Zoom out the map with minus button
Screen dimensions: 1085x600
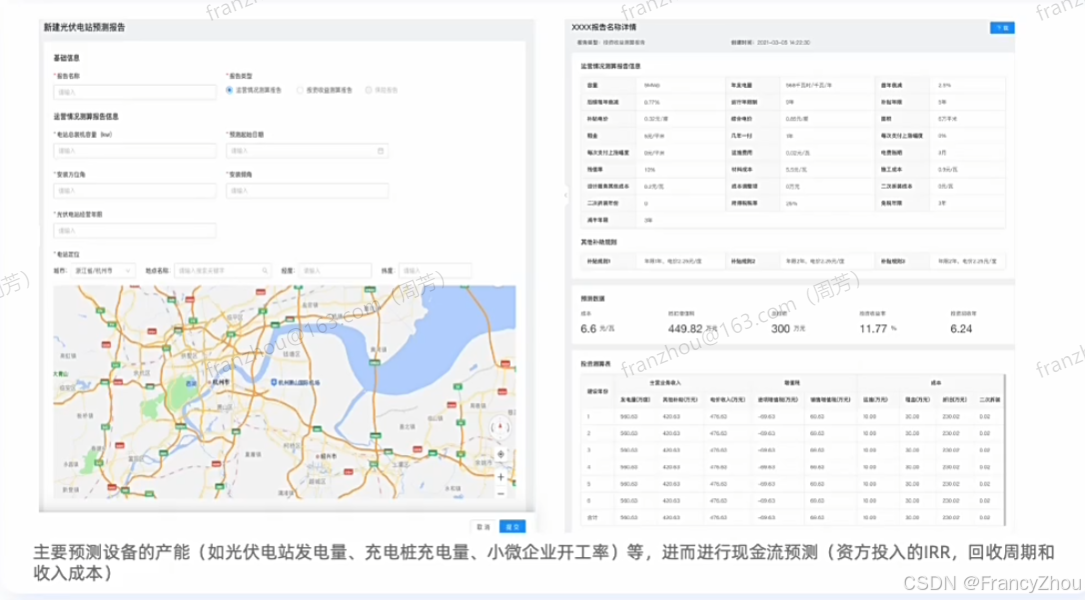[500, 493]
